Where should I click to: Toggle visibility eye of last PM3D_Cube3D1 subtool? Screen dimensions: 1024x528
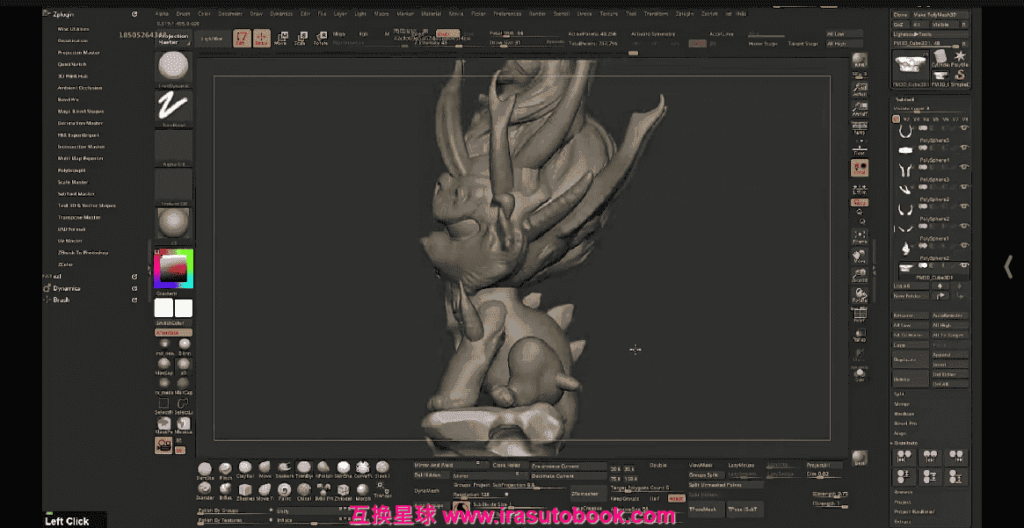click(964, 265)
